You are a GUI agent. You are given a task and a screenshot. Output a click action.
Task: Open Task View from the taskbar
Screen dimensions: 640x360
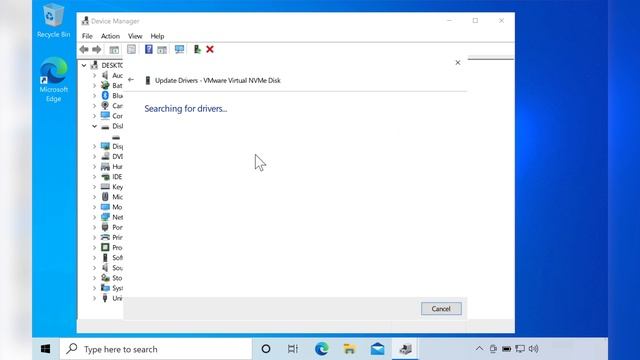coord(293,349)
